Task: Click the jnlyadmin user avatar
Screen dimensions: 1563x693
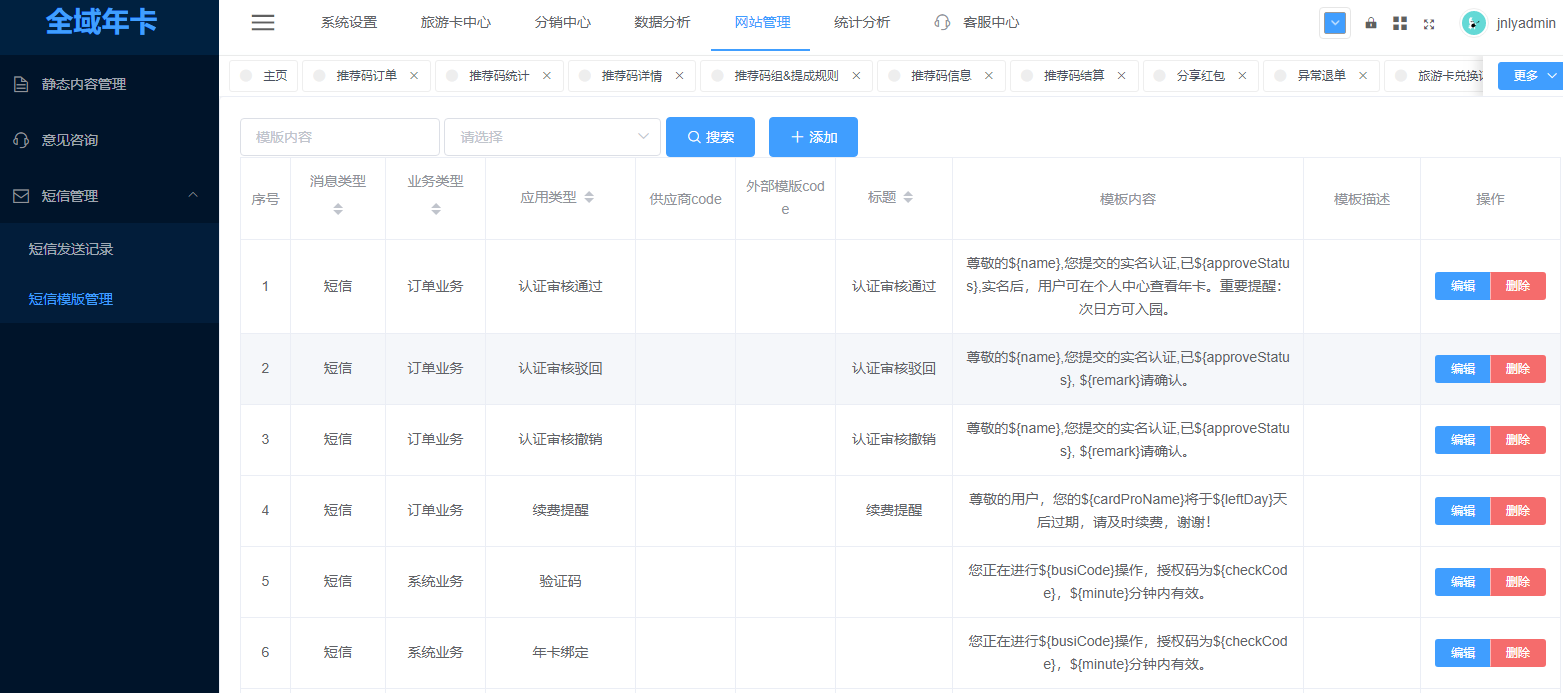Action: (1473, 23)
